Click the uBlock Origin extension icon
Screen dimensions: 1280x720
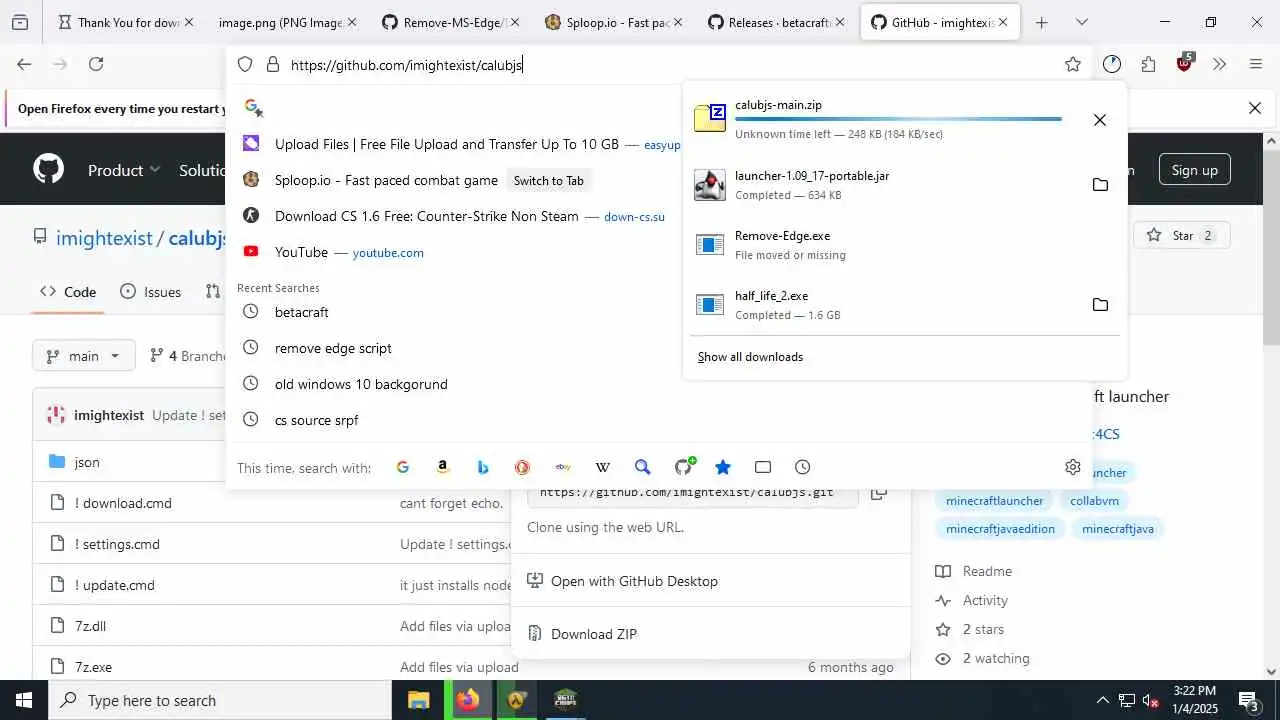pos(1185,62)
